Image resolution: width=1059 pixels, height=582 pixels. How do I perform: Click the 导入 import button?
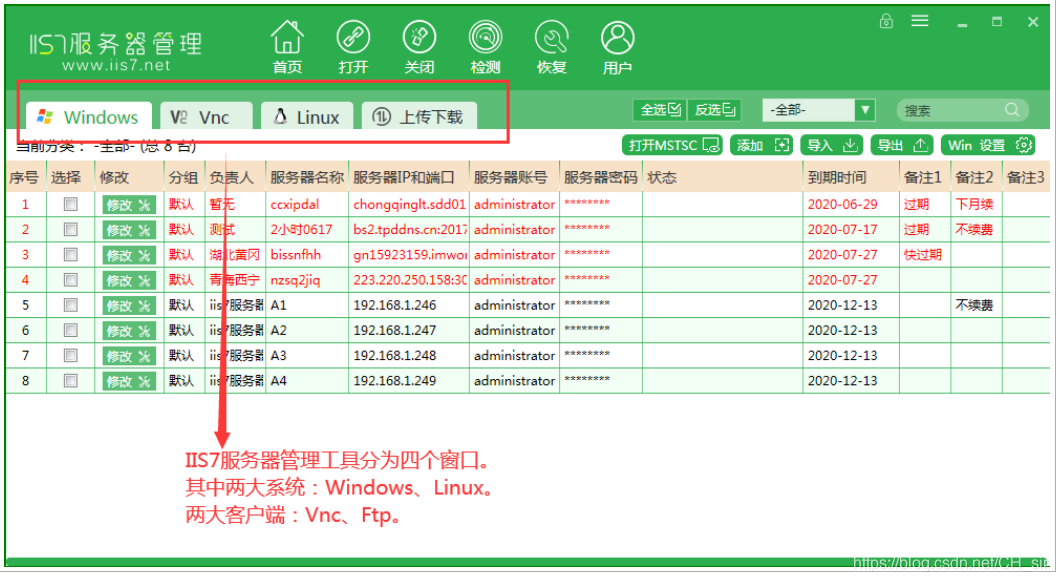tap(831, 145)
